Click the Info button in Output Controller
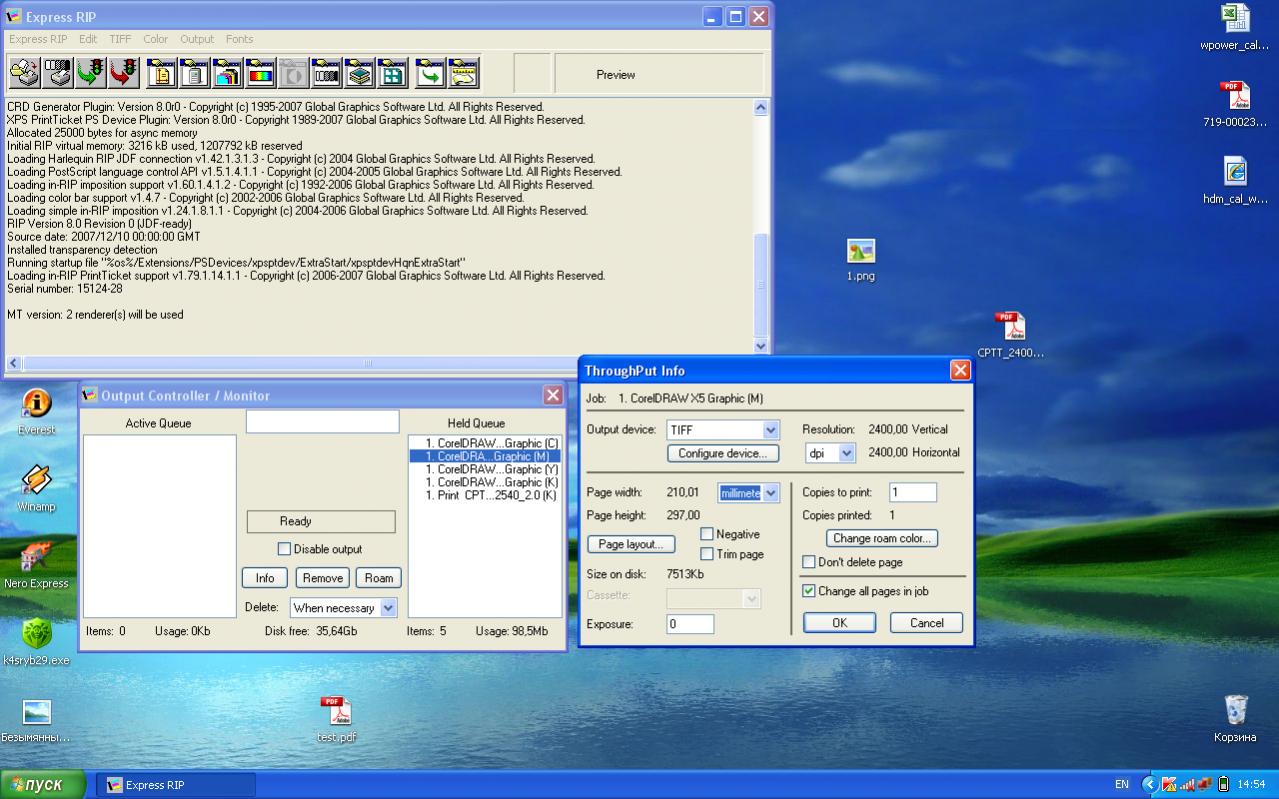This screenshot has width=1279, height=799. (265, 578)
